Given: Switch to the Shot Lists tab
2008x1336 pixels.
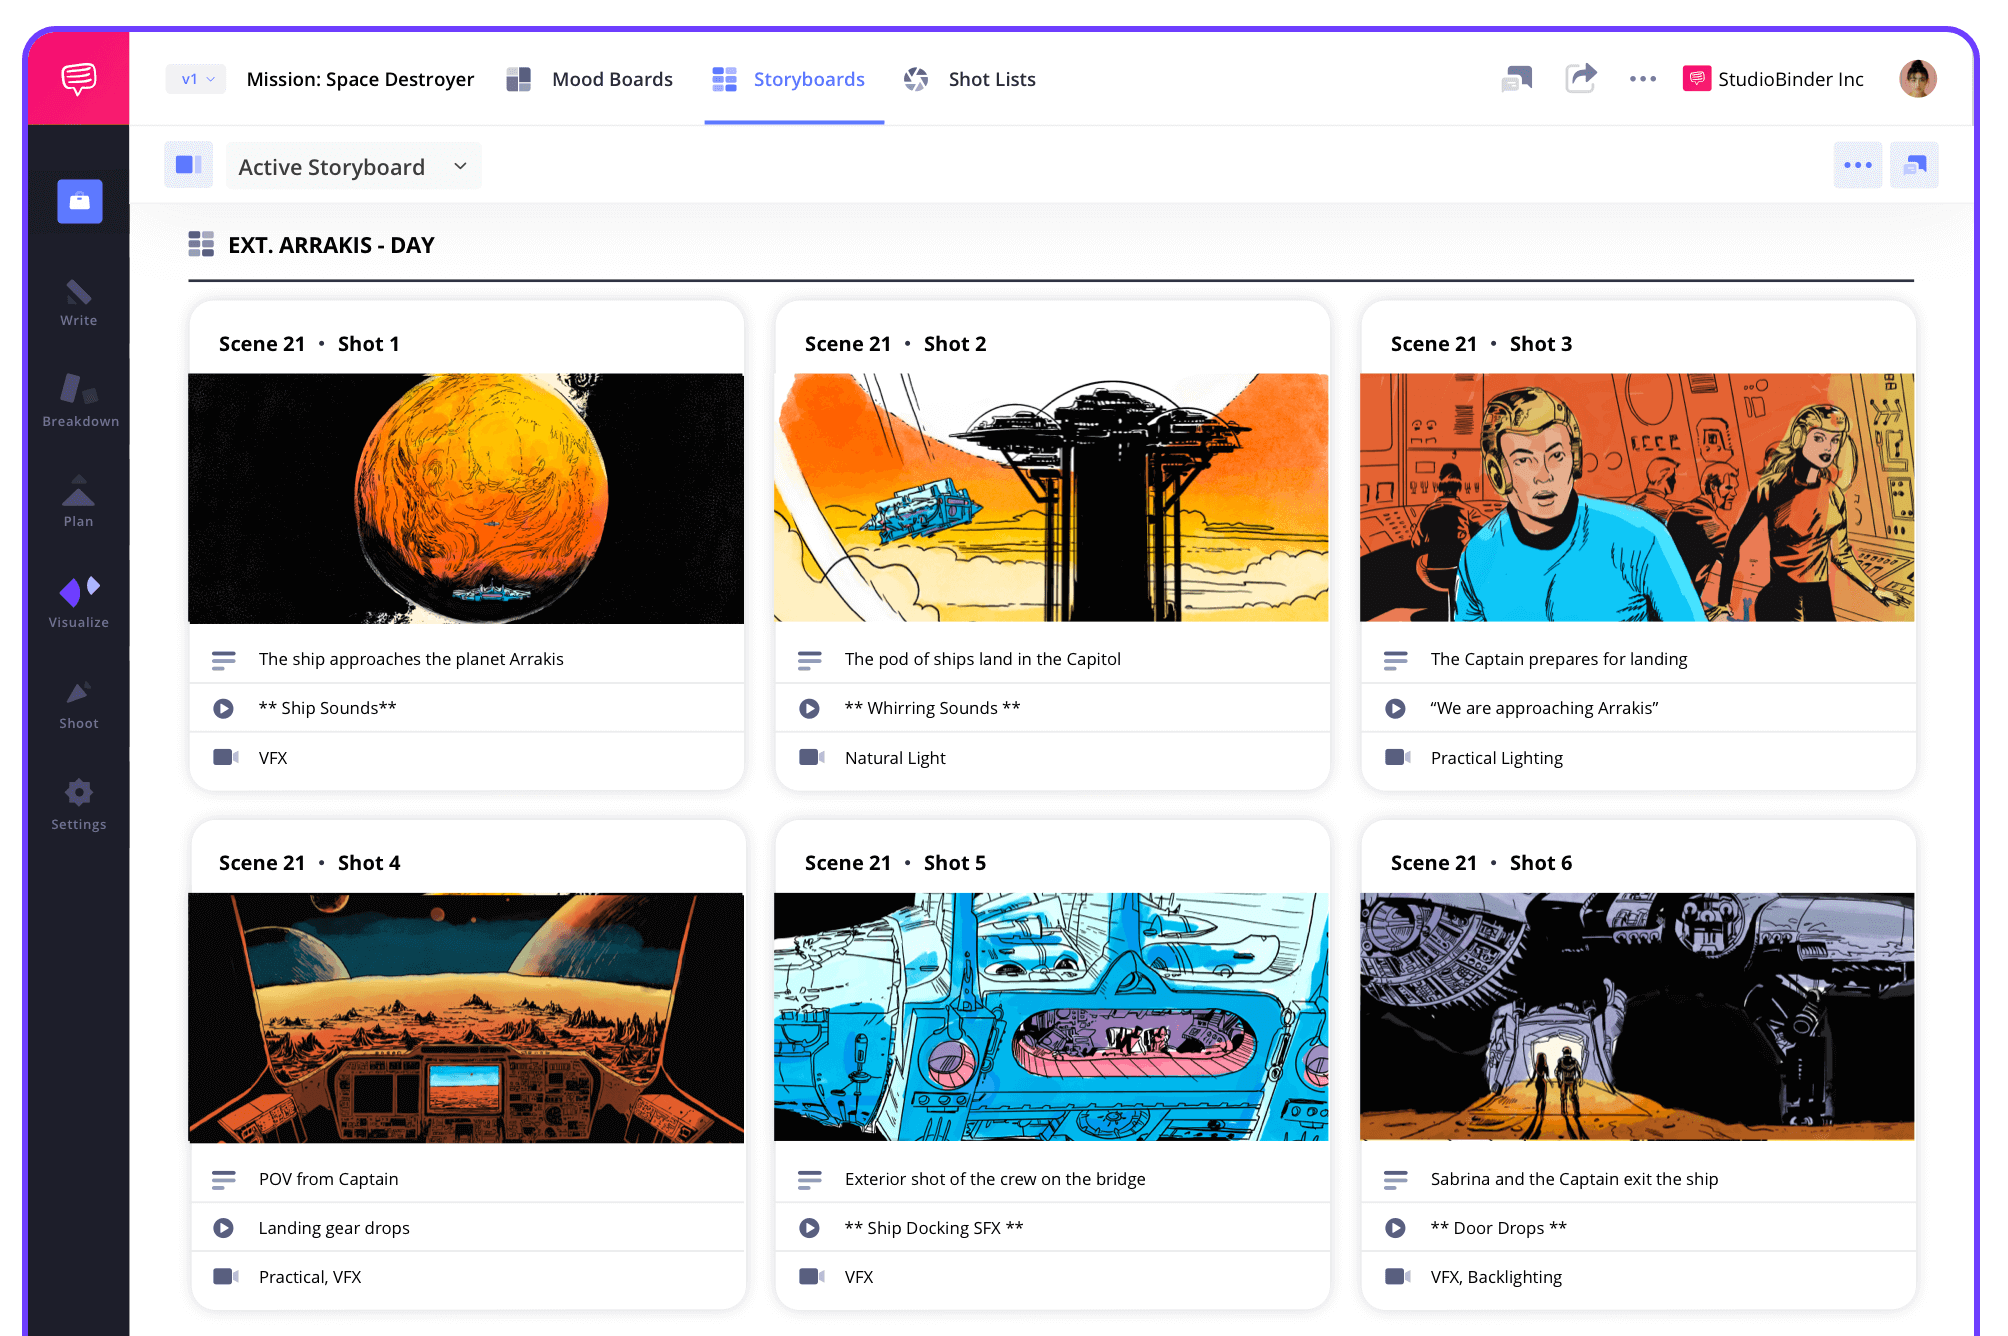Looking at the screenshot, I should tap(991, 79).
